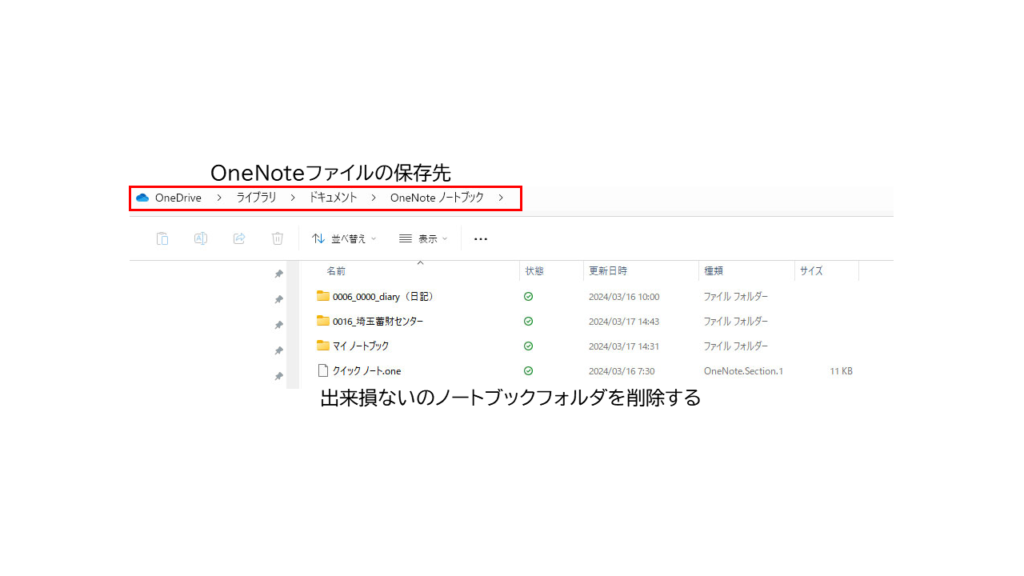
Task: Click folder icon of 0016_埼玉蓄財センター row
Action: point(323,321)
